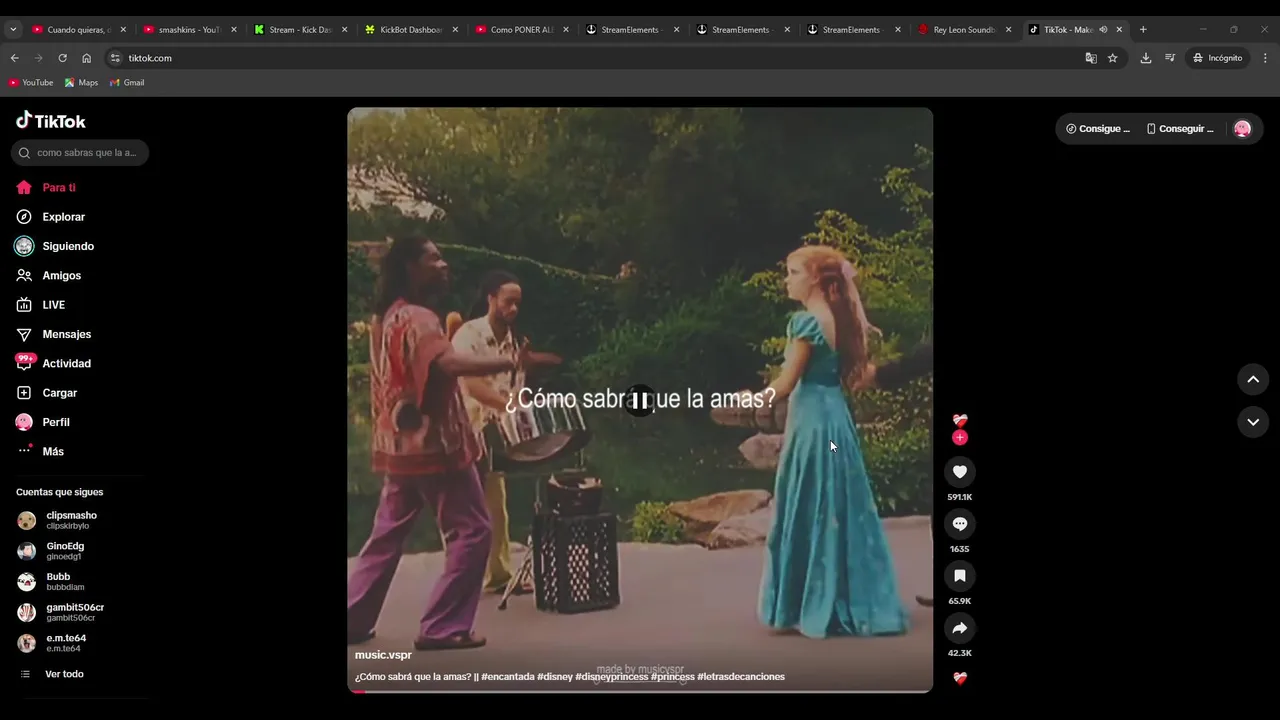Bookmark the page with star icon

pos(1112,58)
